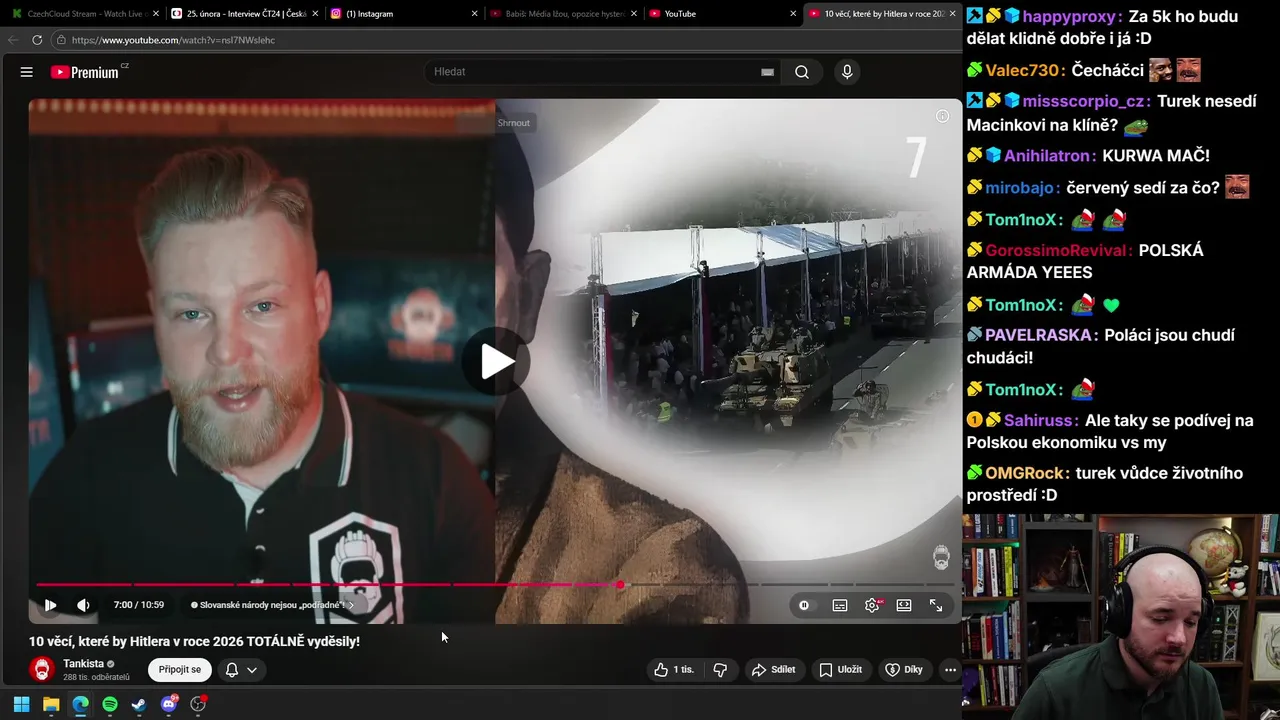
Task: Enter fullscreen mode
Action: coord(936,605)
